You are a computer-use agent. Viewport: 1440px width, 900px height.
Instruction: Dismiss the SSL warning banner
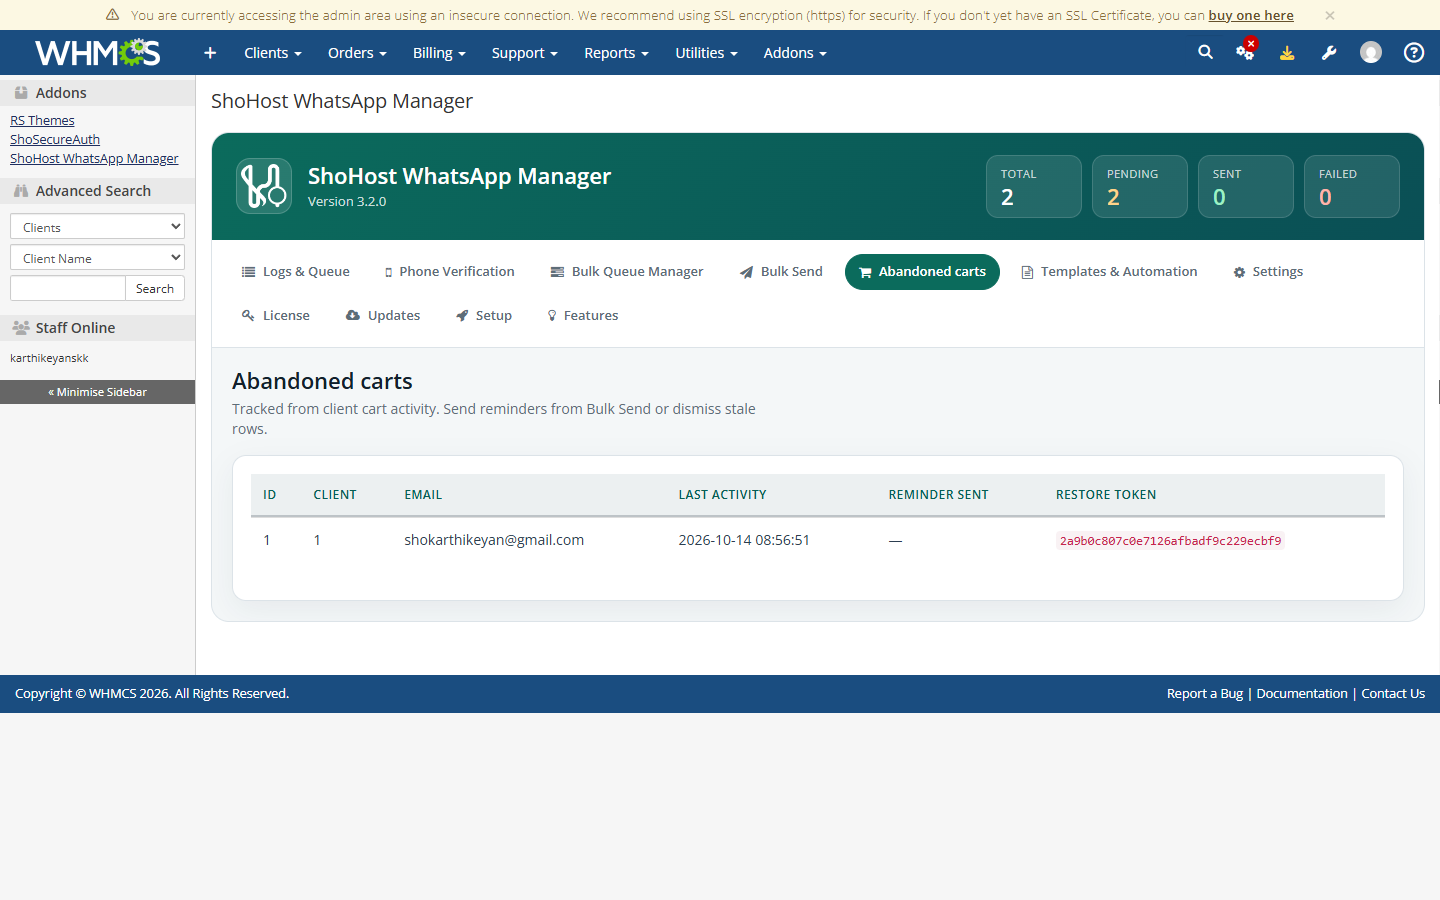(x=1329, y=15)
